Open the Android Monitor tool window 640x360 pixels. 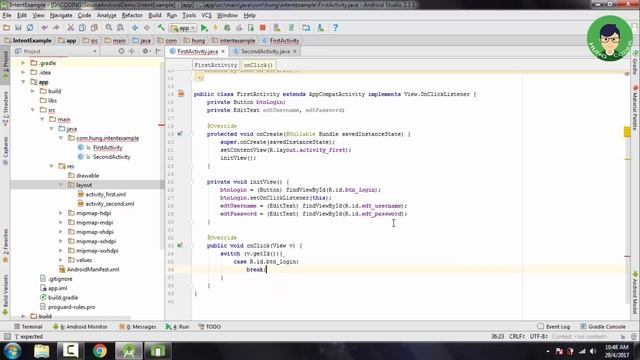click(80, 327)
